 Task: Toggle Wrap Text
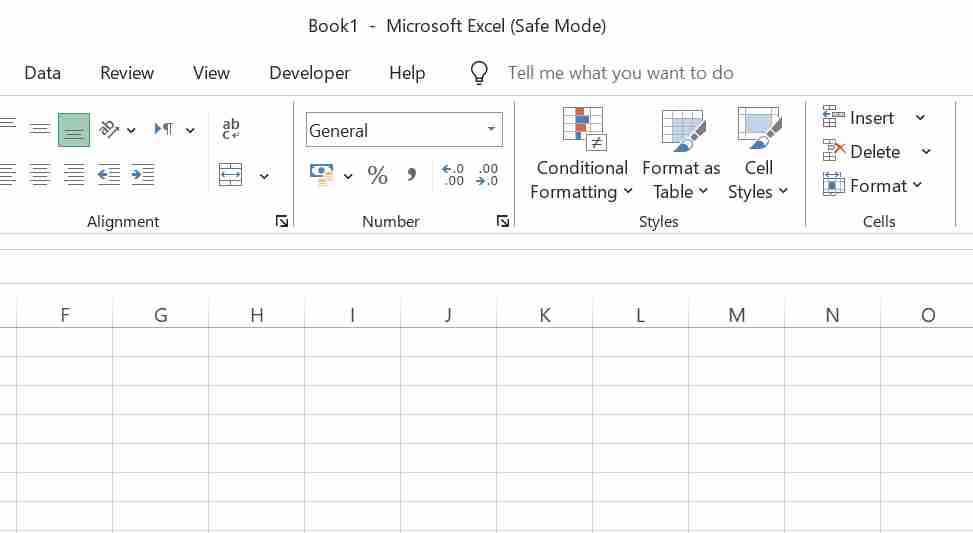pos(231,129)
